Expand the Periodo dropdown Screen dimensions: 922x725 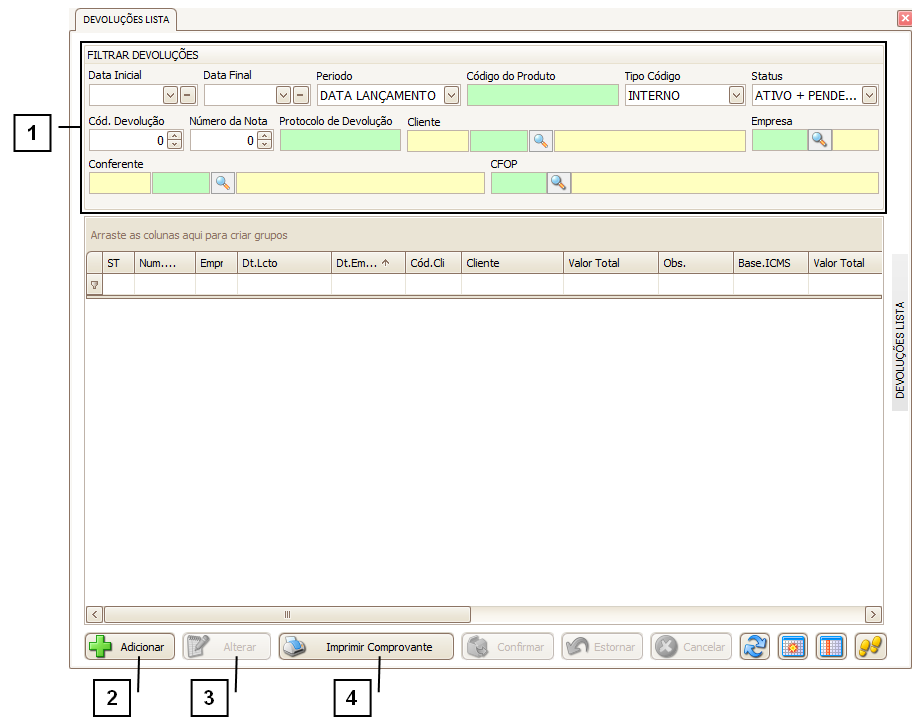(451, 96)
